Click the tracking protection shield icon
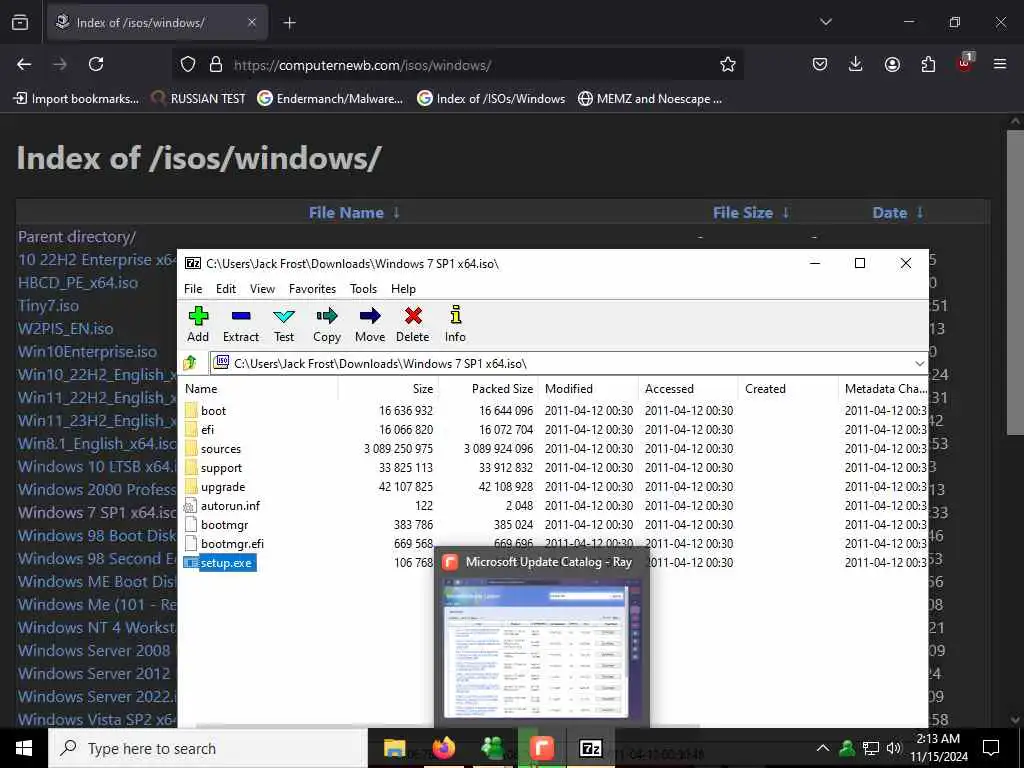Viewport: 1024px width, 768px height. pos(188,64)
